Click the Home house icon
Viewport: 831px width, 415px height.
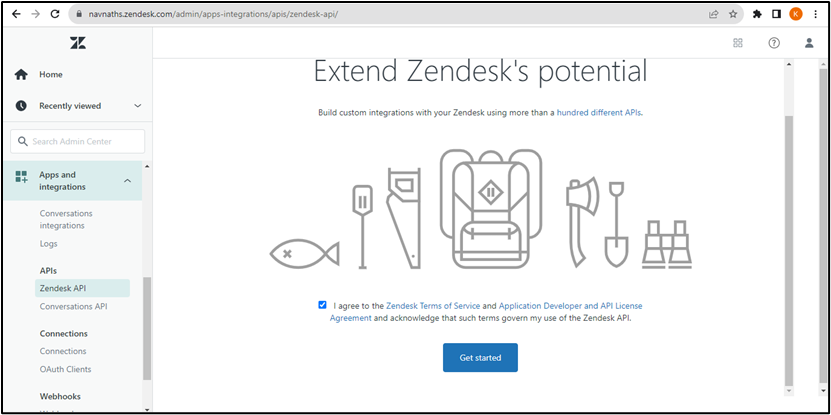point(21,74)
